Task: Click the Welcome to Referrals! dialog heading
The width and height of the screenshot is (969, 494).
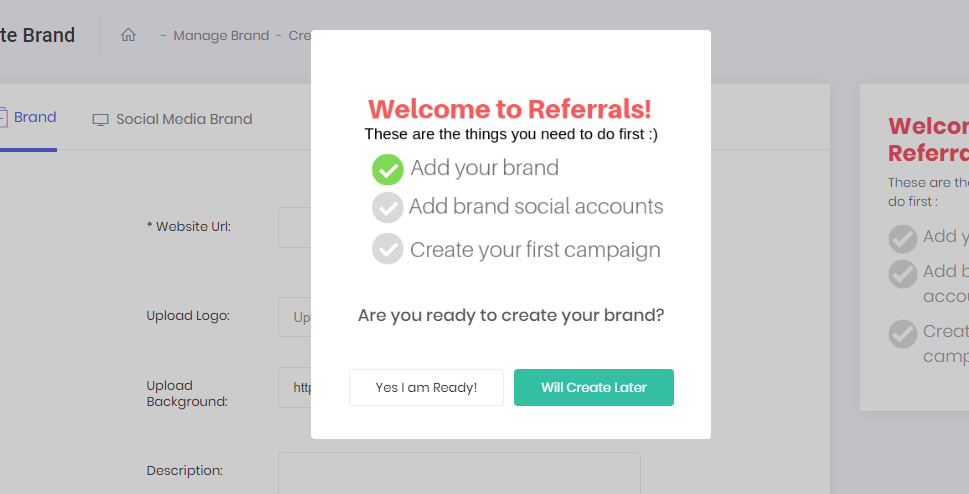Action: click(x=510, y=109)
